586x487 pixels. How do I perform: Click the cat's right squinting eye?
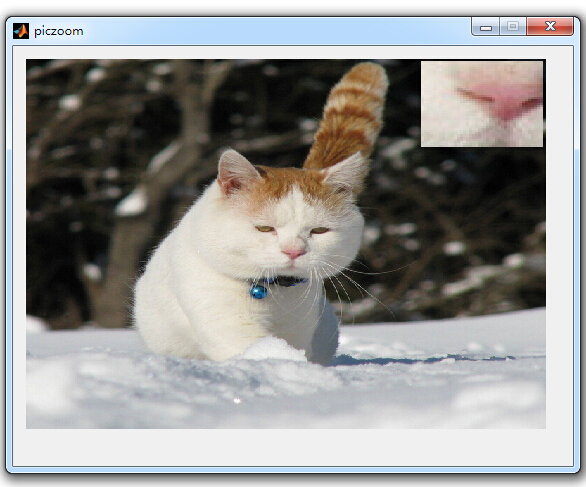click(x=320, y=230)
